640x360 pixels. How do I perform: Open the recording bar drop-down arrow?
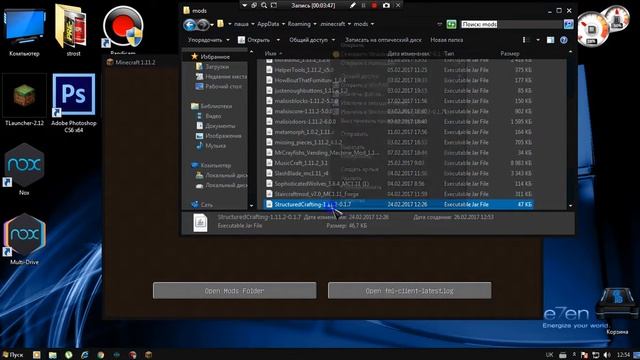pos(244,5)
